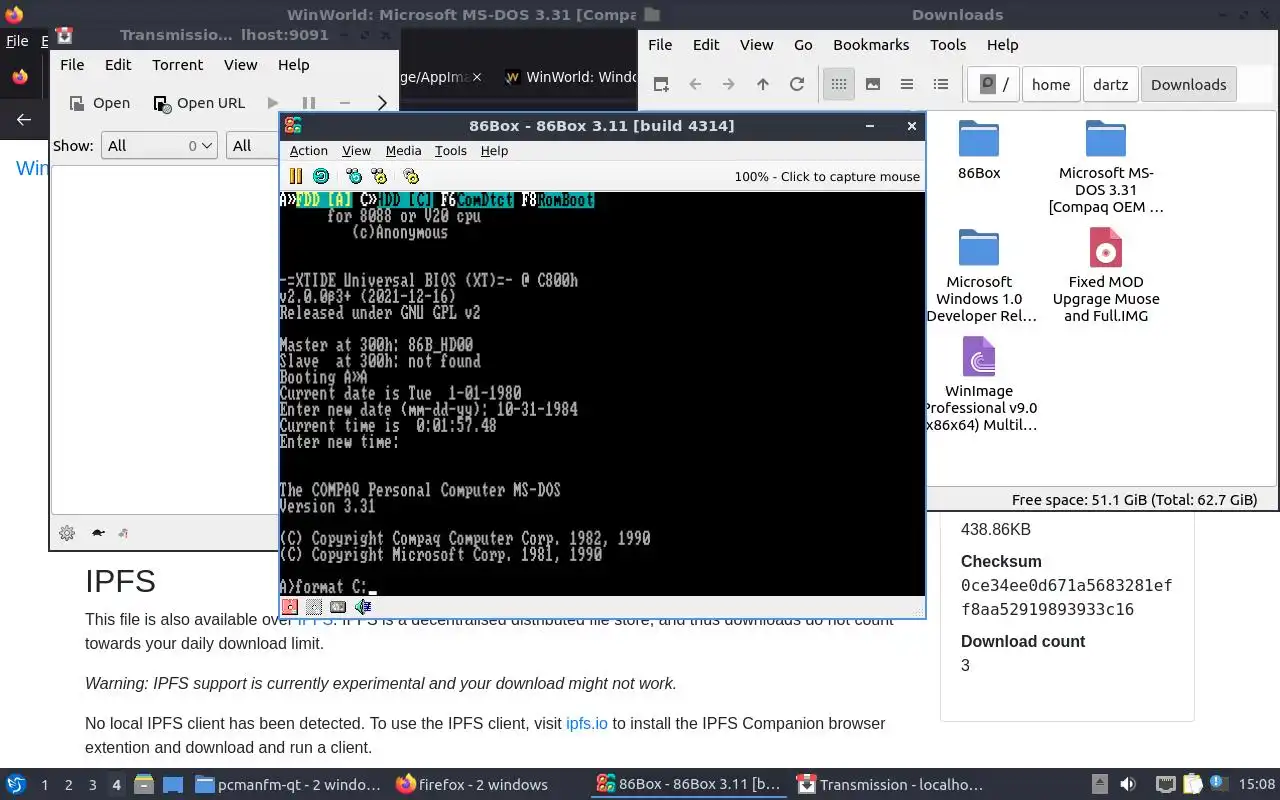Screen dimensions: 1280x800
Task: Go forward in file manager toolbar
Action: (x=729, y=84)
